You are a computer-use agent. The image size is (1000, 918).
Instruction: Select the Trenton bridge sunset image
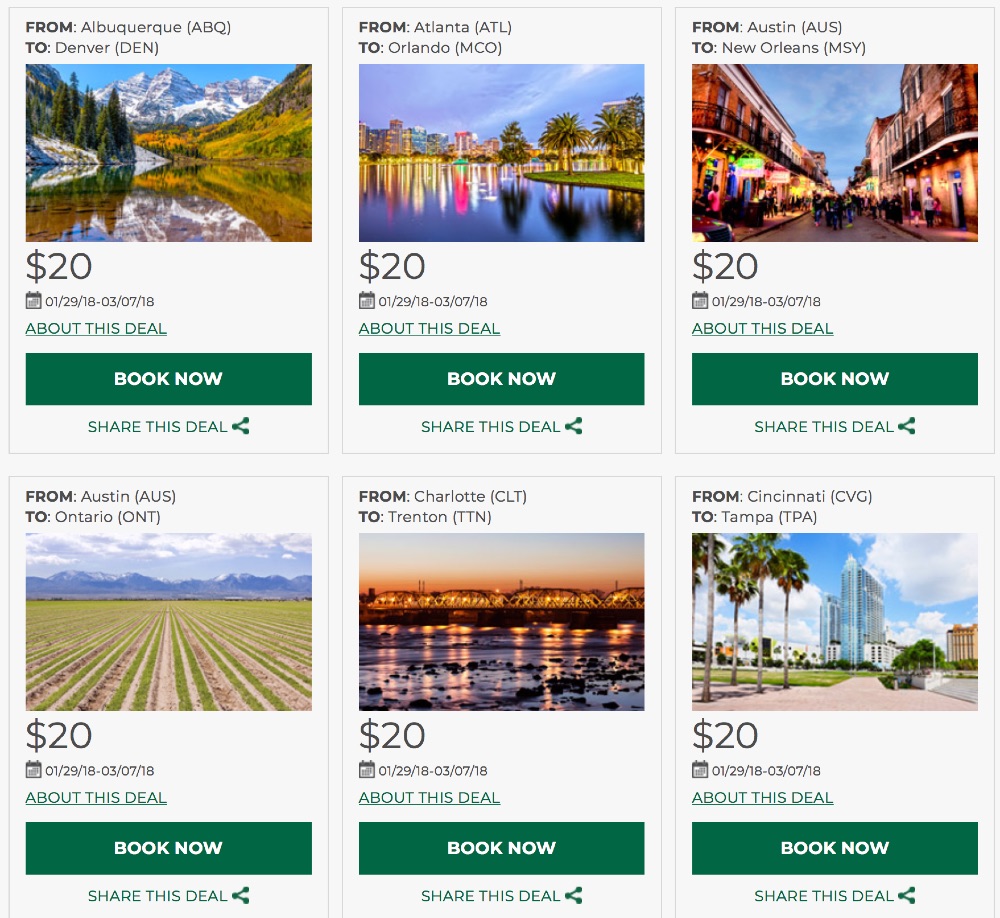tap(501, 622)
